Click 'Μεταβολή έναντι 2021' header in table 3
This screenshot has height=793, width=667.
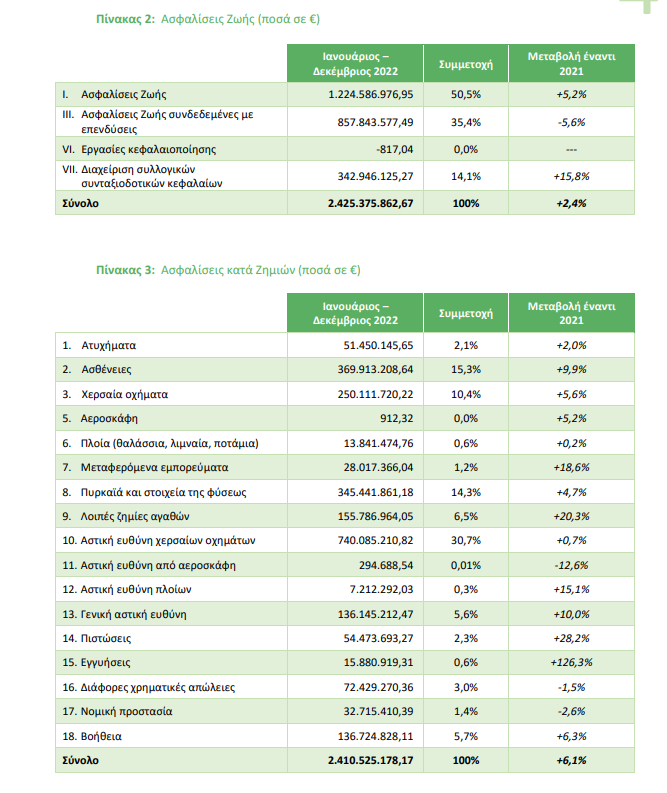point(571,313)
